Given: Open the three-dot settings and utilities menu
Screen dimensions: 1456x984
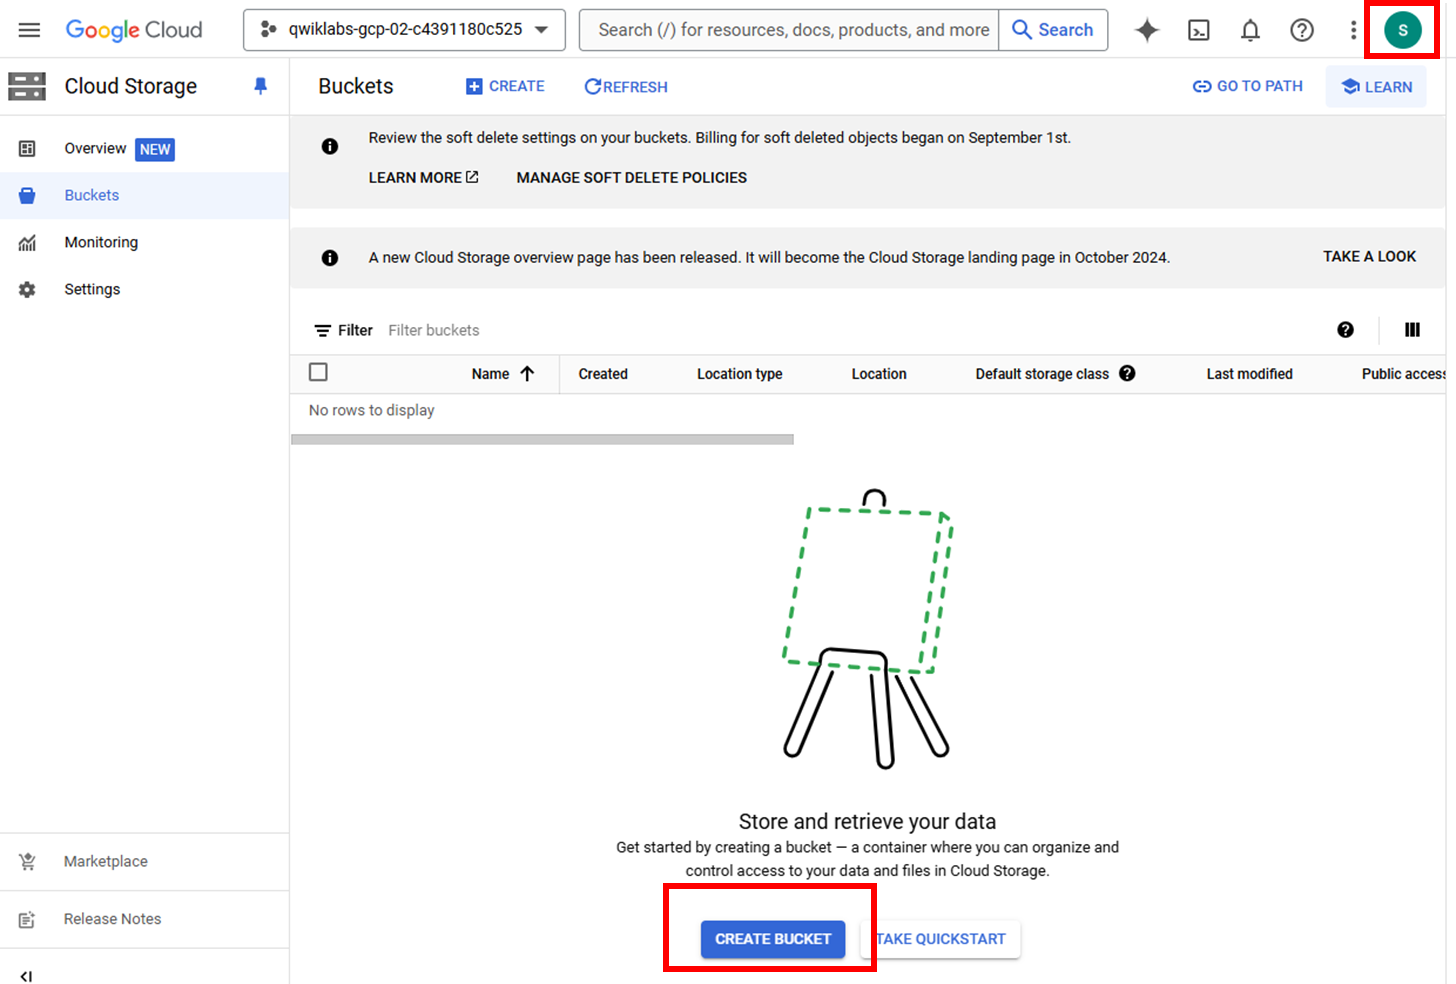Looking at the screenshot, I should point(1353,30).
